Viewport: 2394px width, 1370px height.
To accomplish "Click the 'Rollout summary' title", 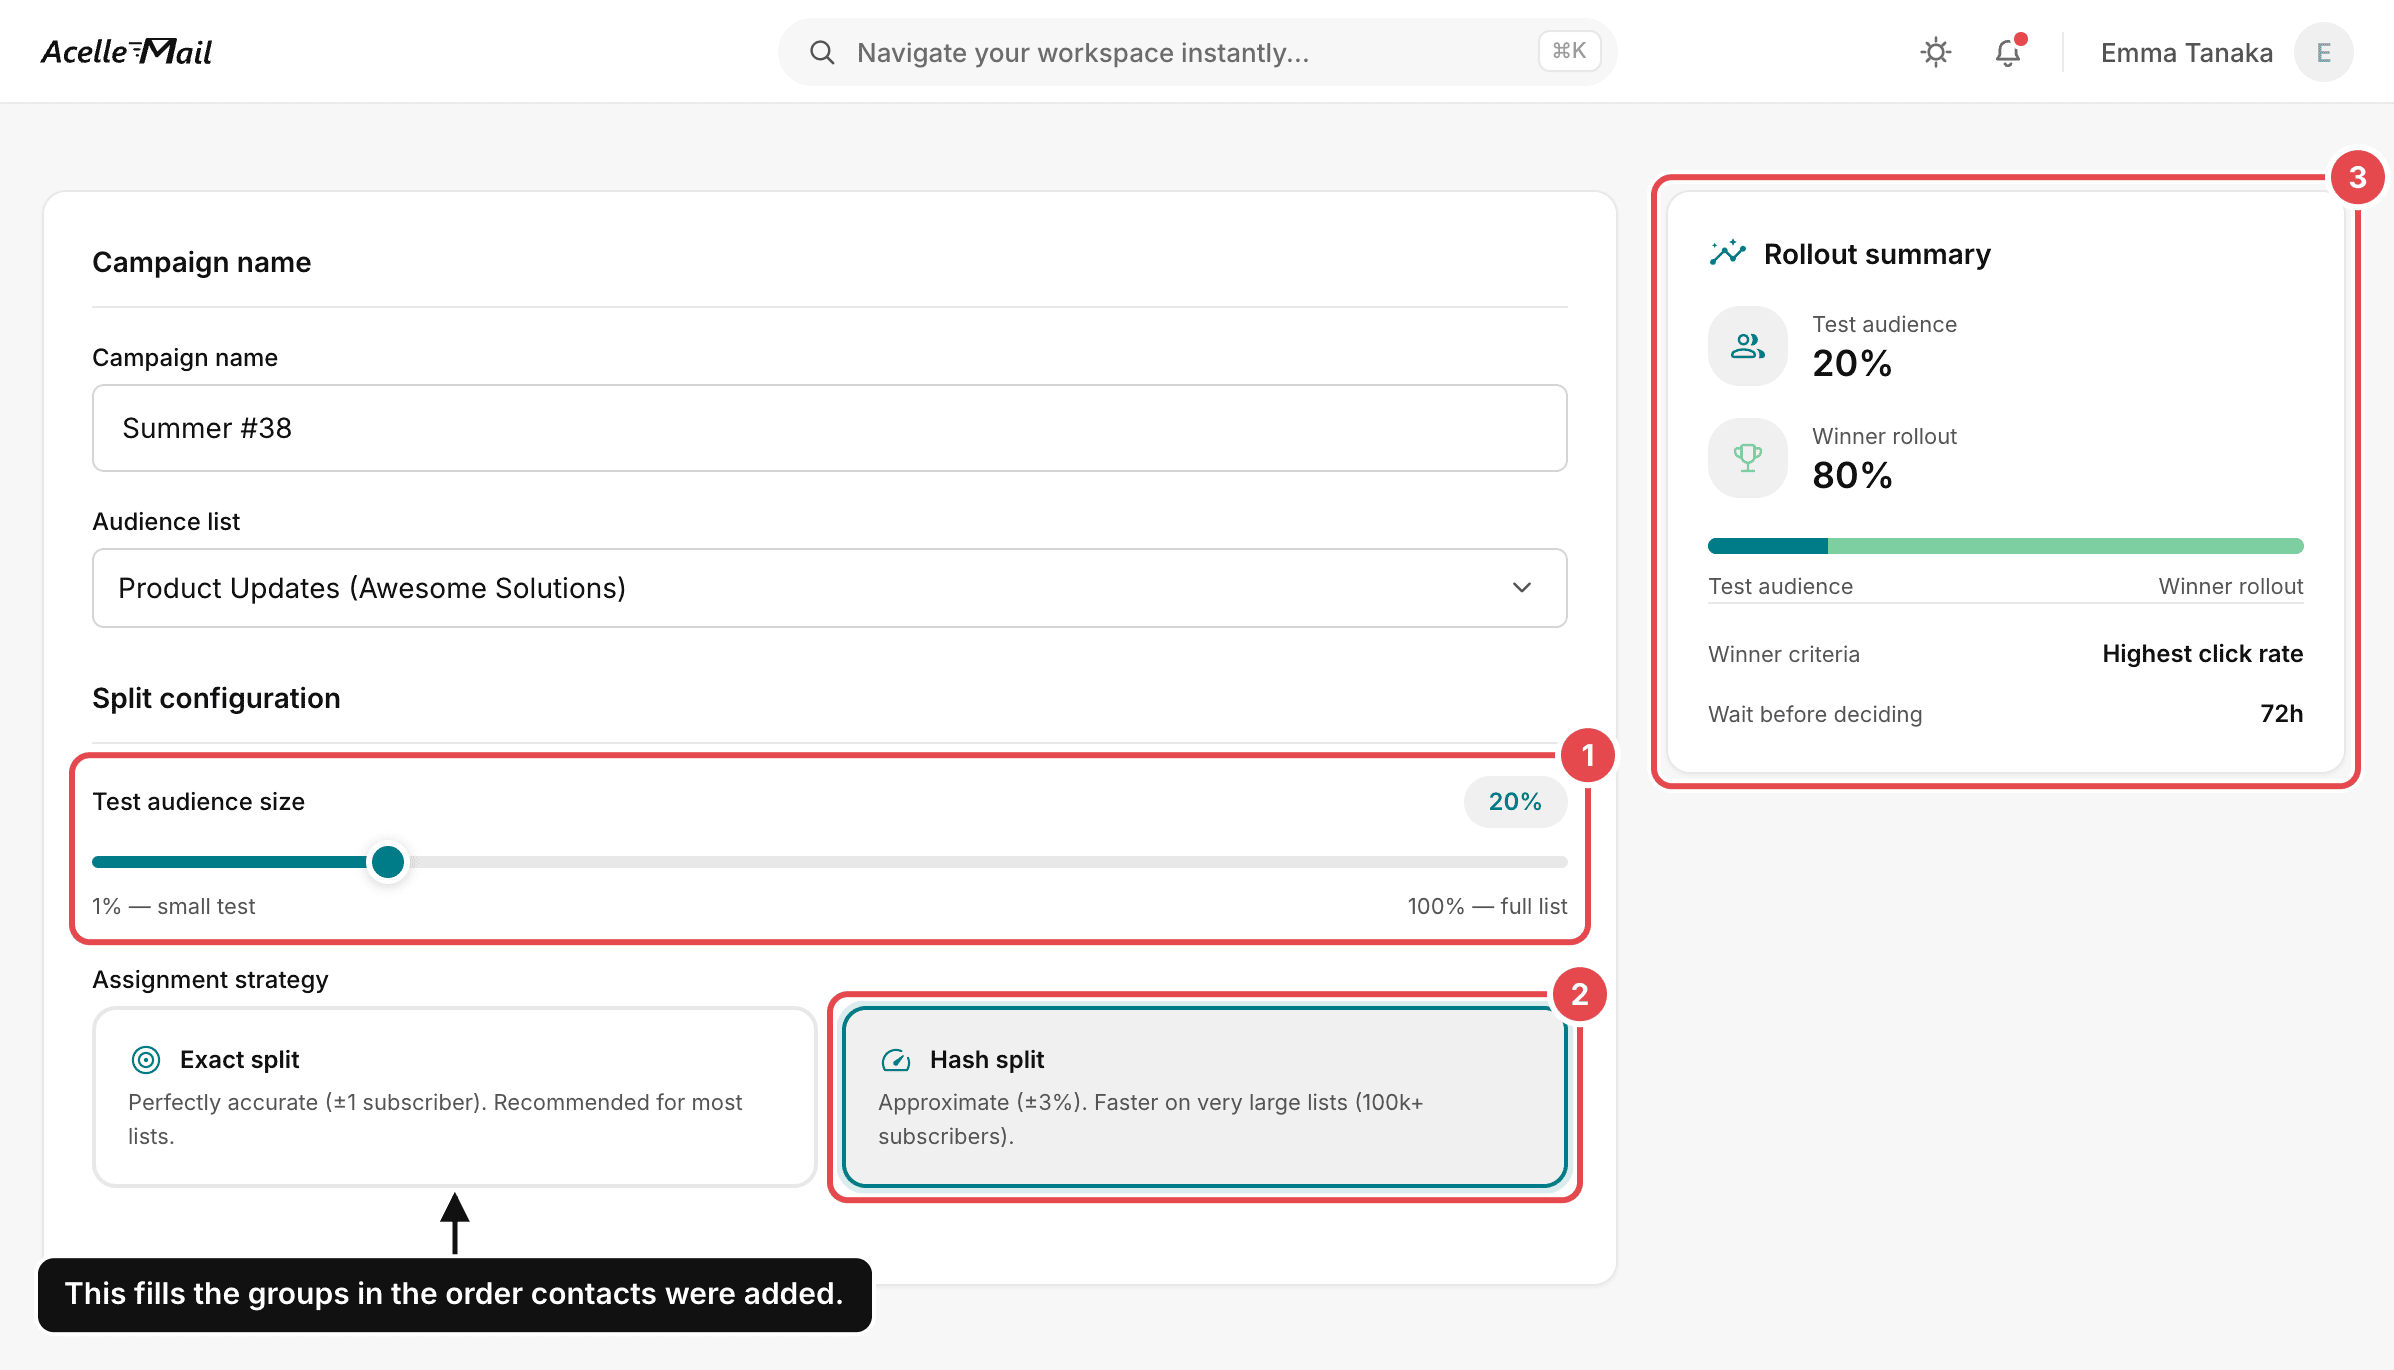I will click(x=1877, y=254).
